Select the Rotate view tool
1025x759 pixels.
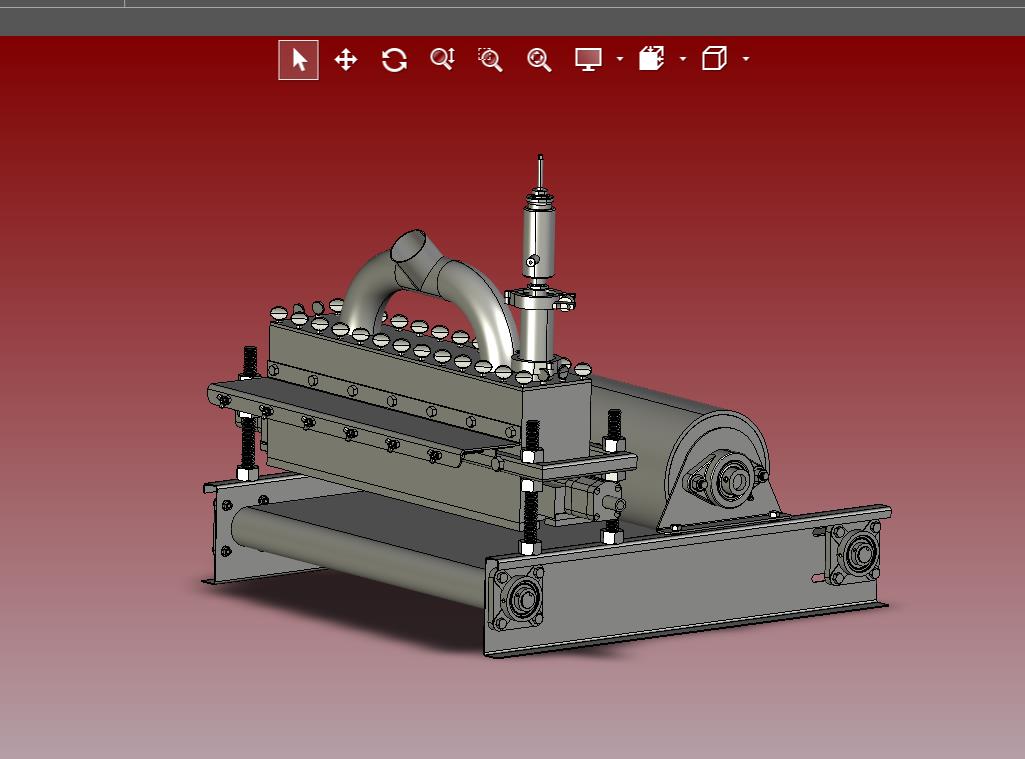pyautogui.click(x=394, y=59)
